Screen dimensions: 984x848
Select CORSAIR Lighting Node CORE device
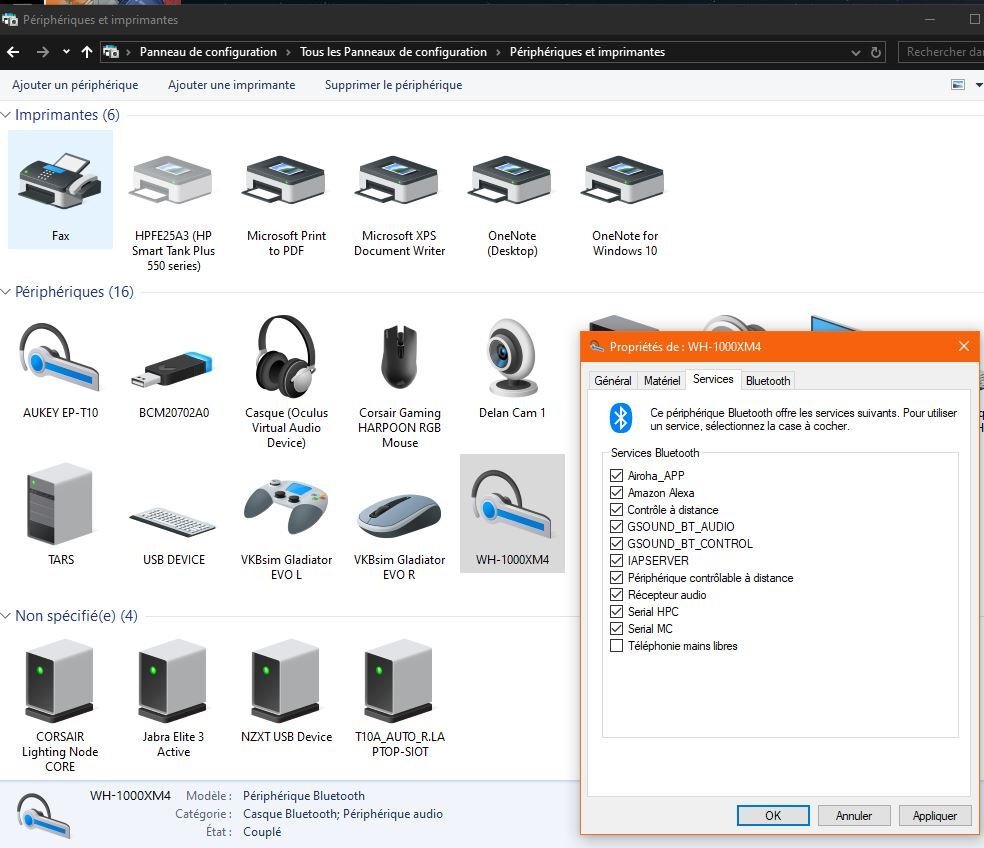click(x=60, y=705)
